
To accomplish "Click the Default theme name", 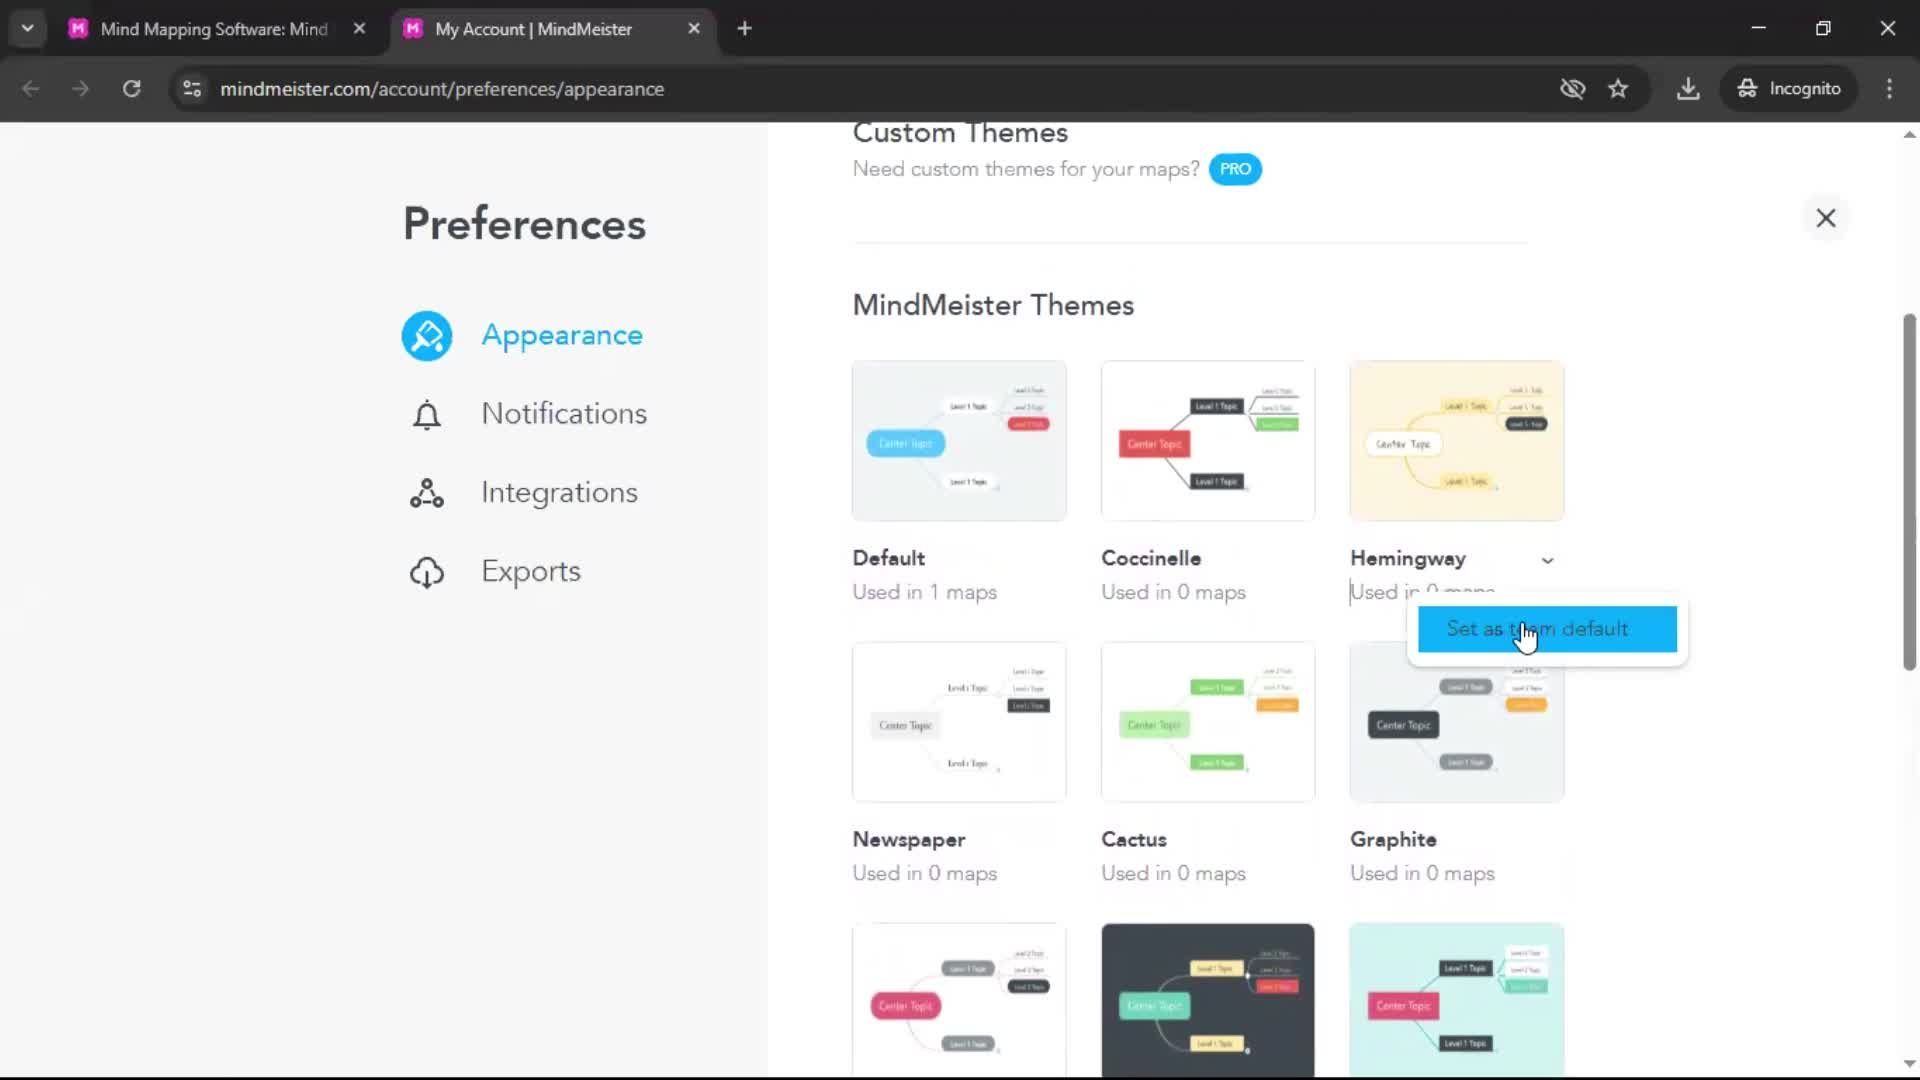I will pyautogui.click(x=888, y=558).
